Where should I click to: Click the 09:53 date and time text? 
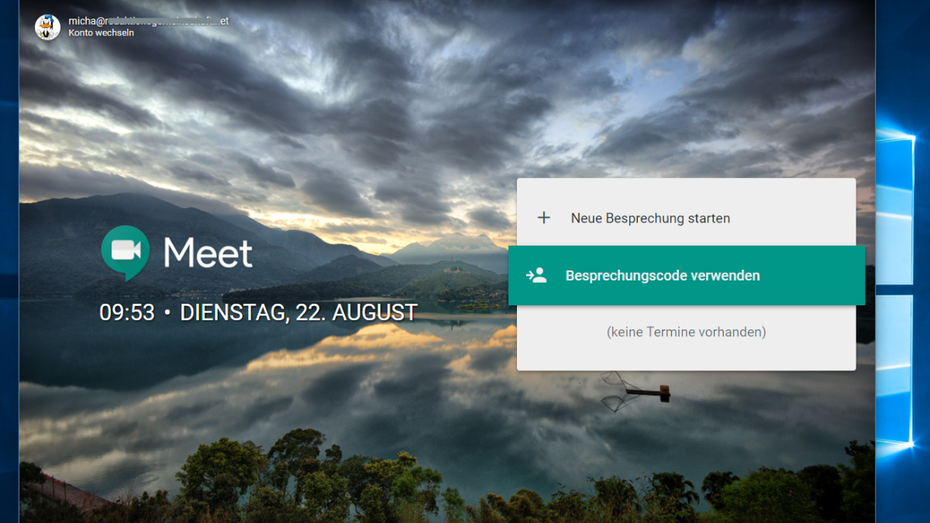point(258,312)
